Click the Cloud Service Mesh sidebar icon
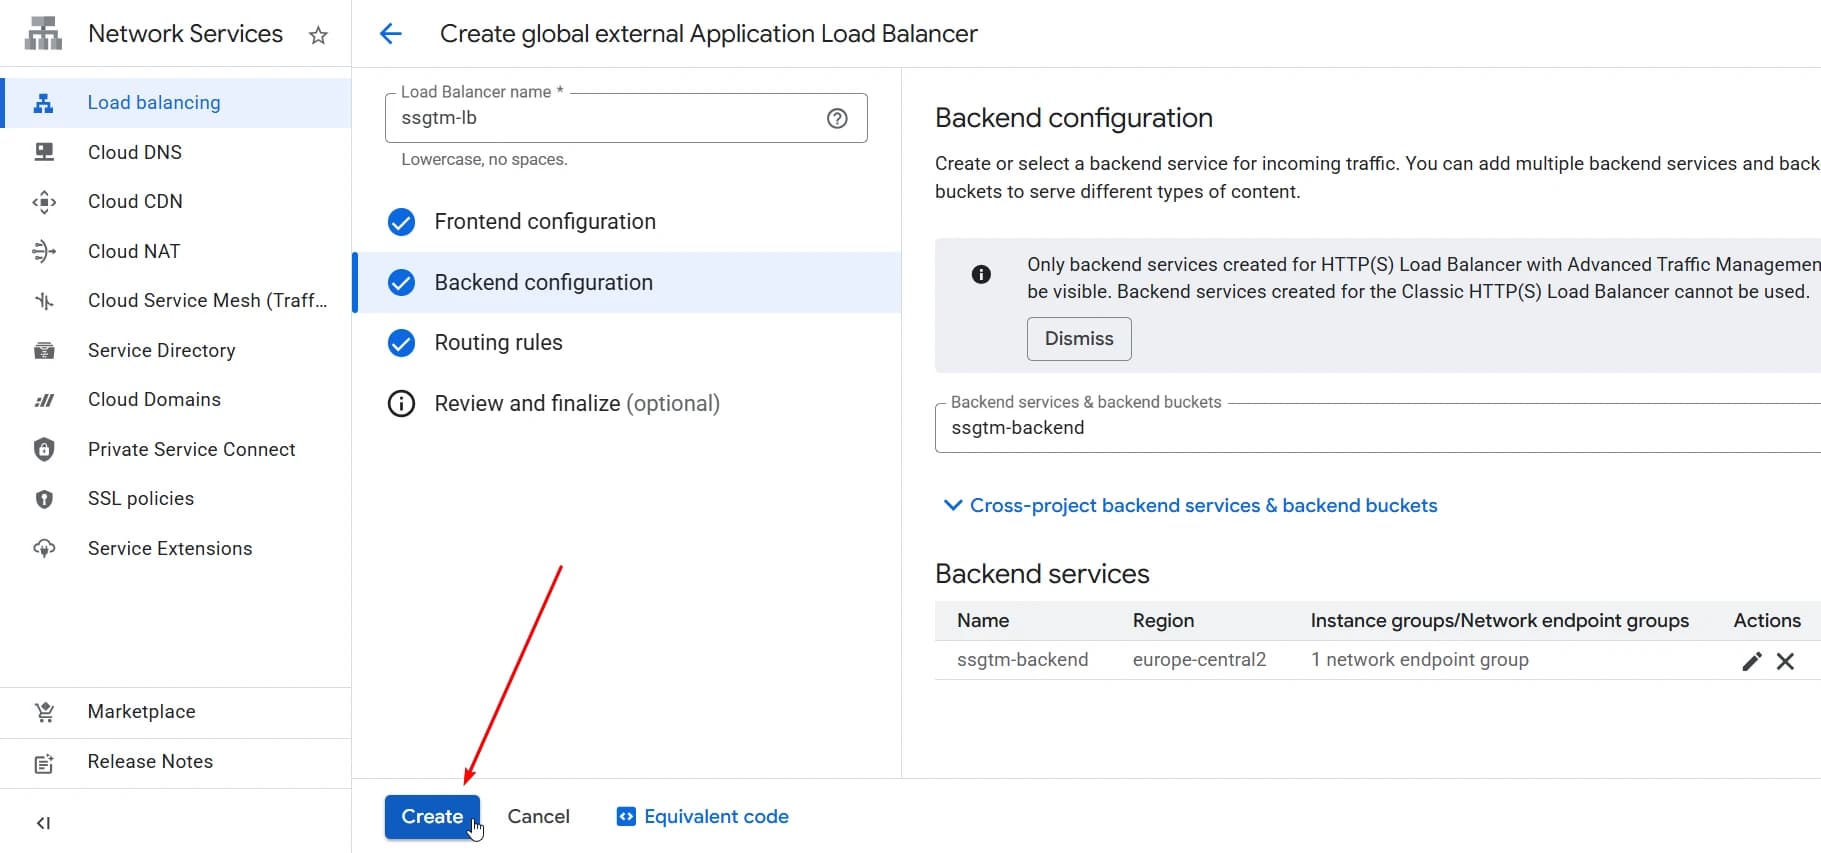Viewport: 1821px width, 853px height. 44,301
